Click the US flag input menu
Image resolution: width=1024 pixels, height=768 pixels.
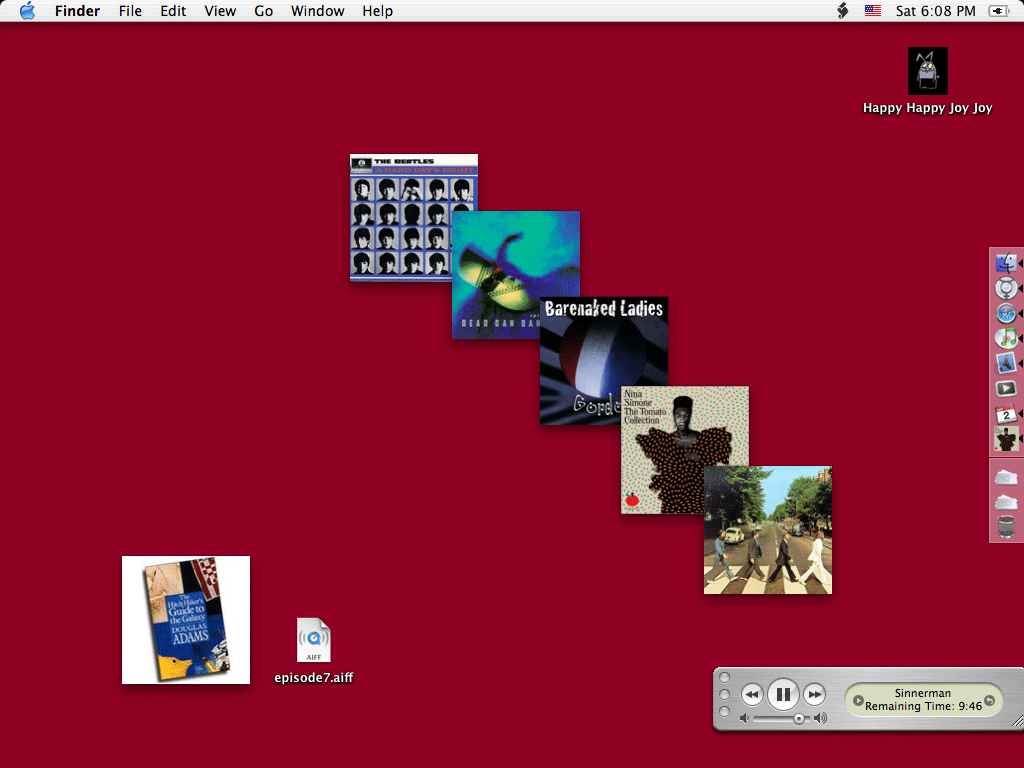coord(872,10)
